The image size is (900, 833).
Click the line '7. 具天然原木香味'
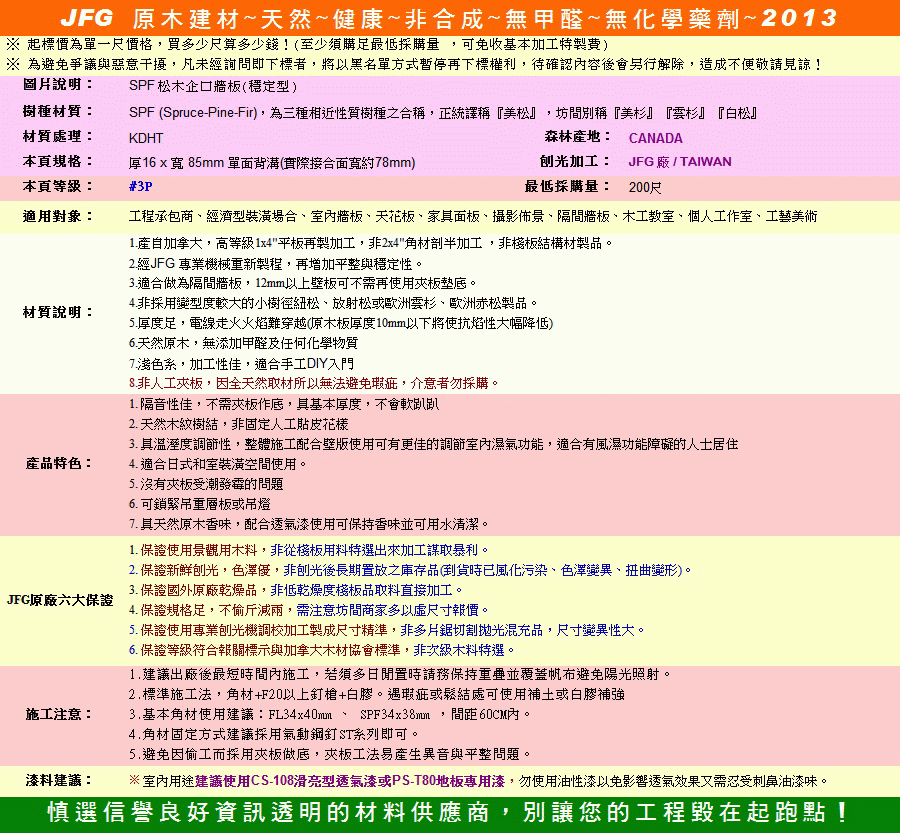[x=309, y=525]
